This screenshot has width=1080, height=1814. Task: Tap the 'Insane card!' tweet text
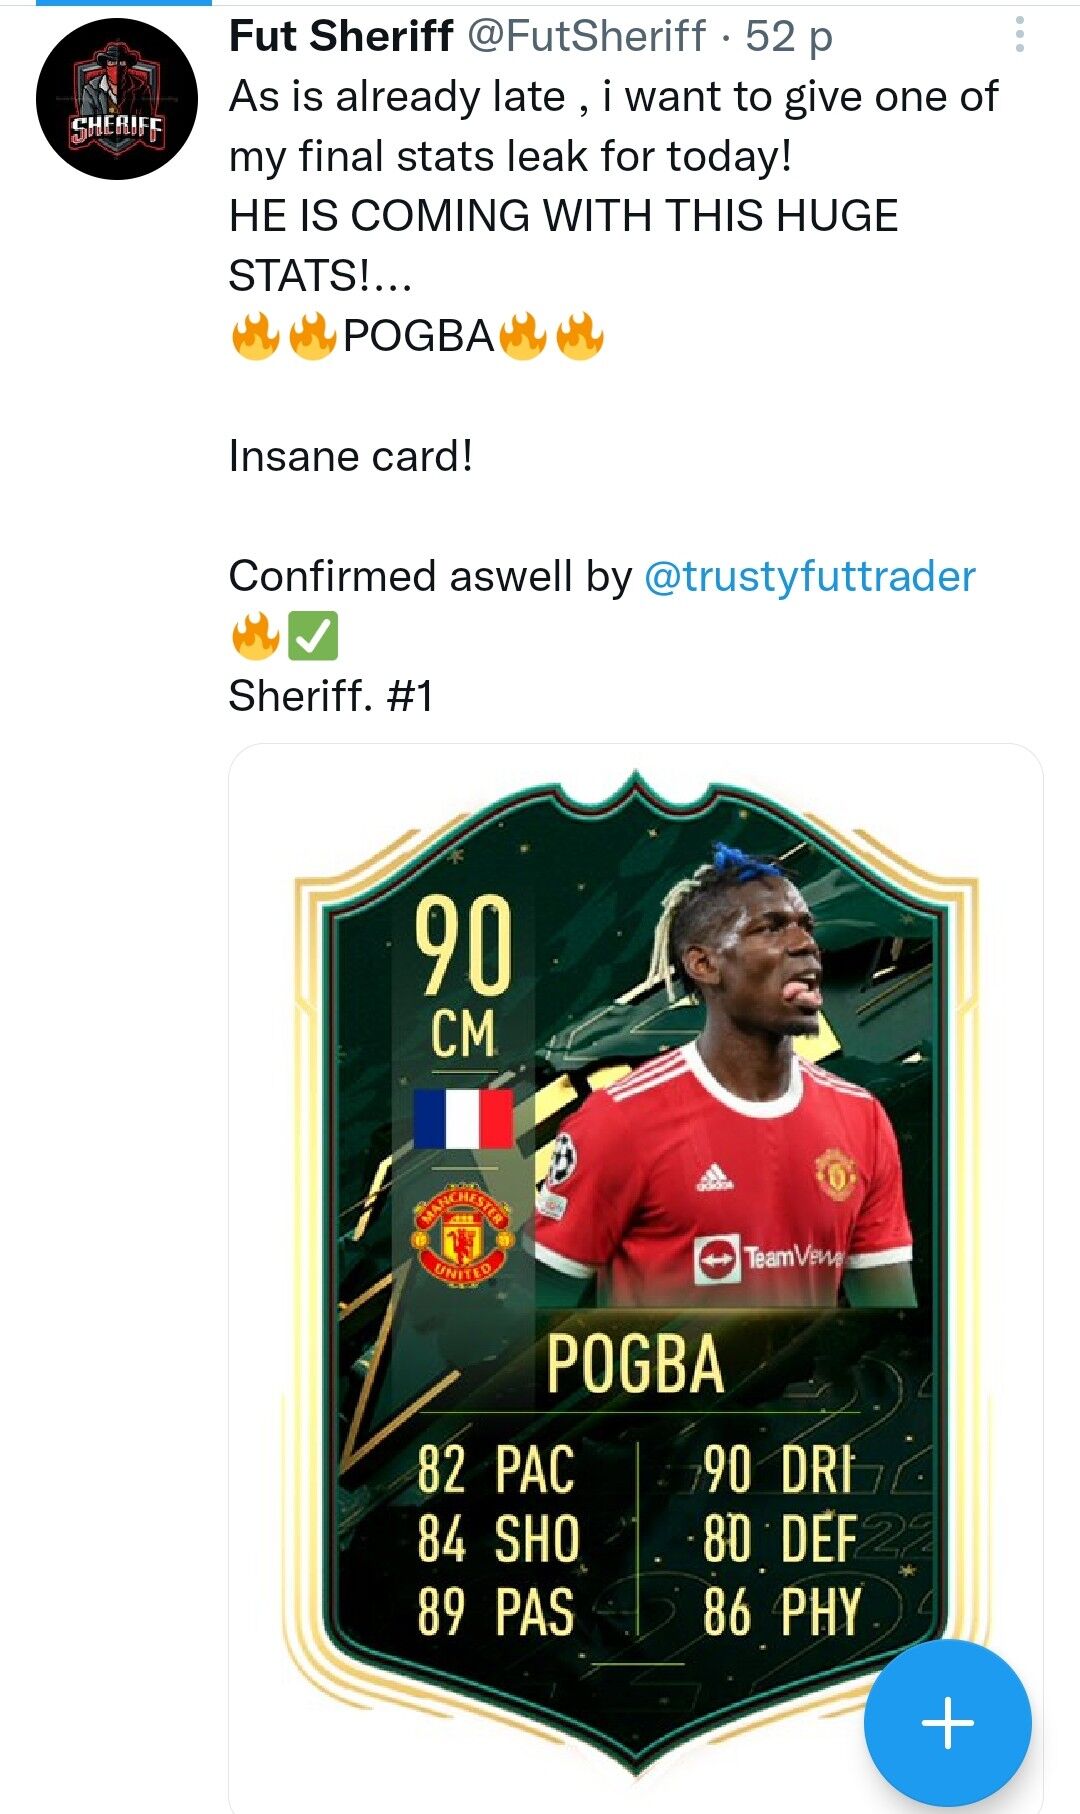pos(350,456)
